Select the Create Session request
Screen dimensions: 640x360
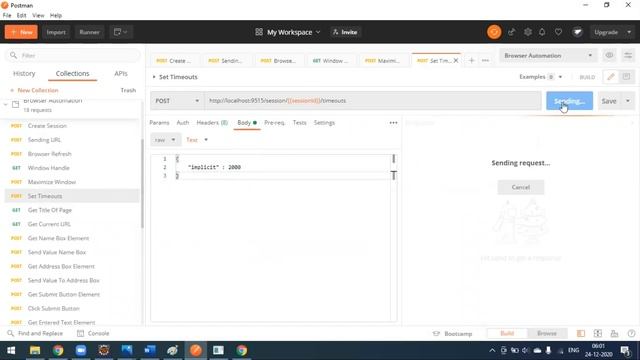[x=72, y=126]
